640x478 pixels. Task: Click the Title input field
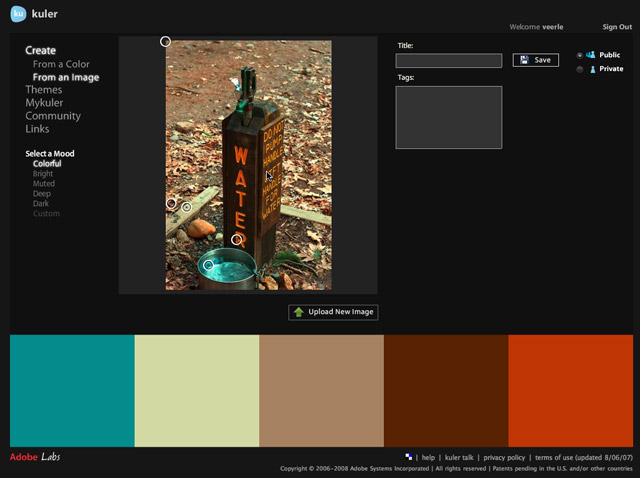[448, 61]
